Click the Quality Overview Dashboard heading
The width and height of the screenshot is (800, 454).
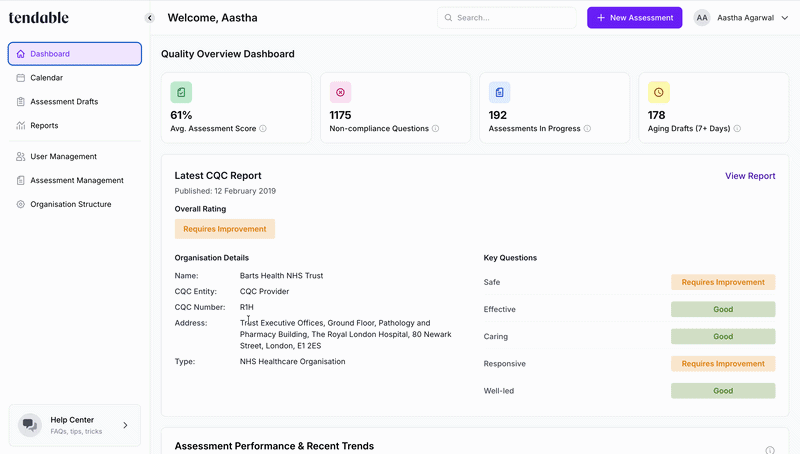228,54
